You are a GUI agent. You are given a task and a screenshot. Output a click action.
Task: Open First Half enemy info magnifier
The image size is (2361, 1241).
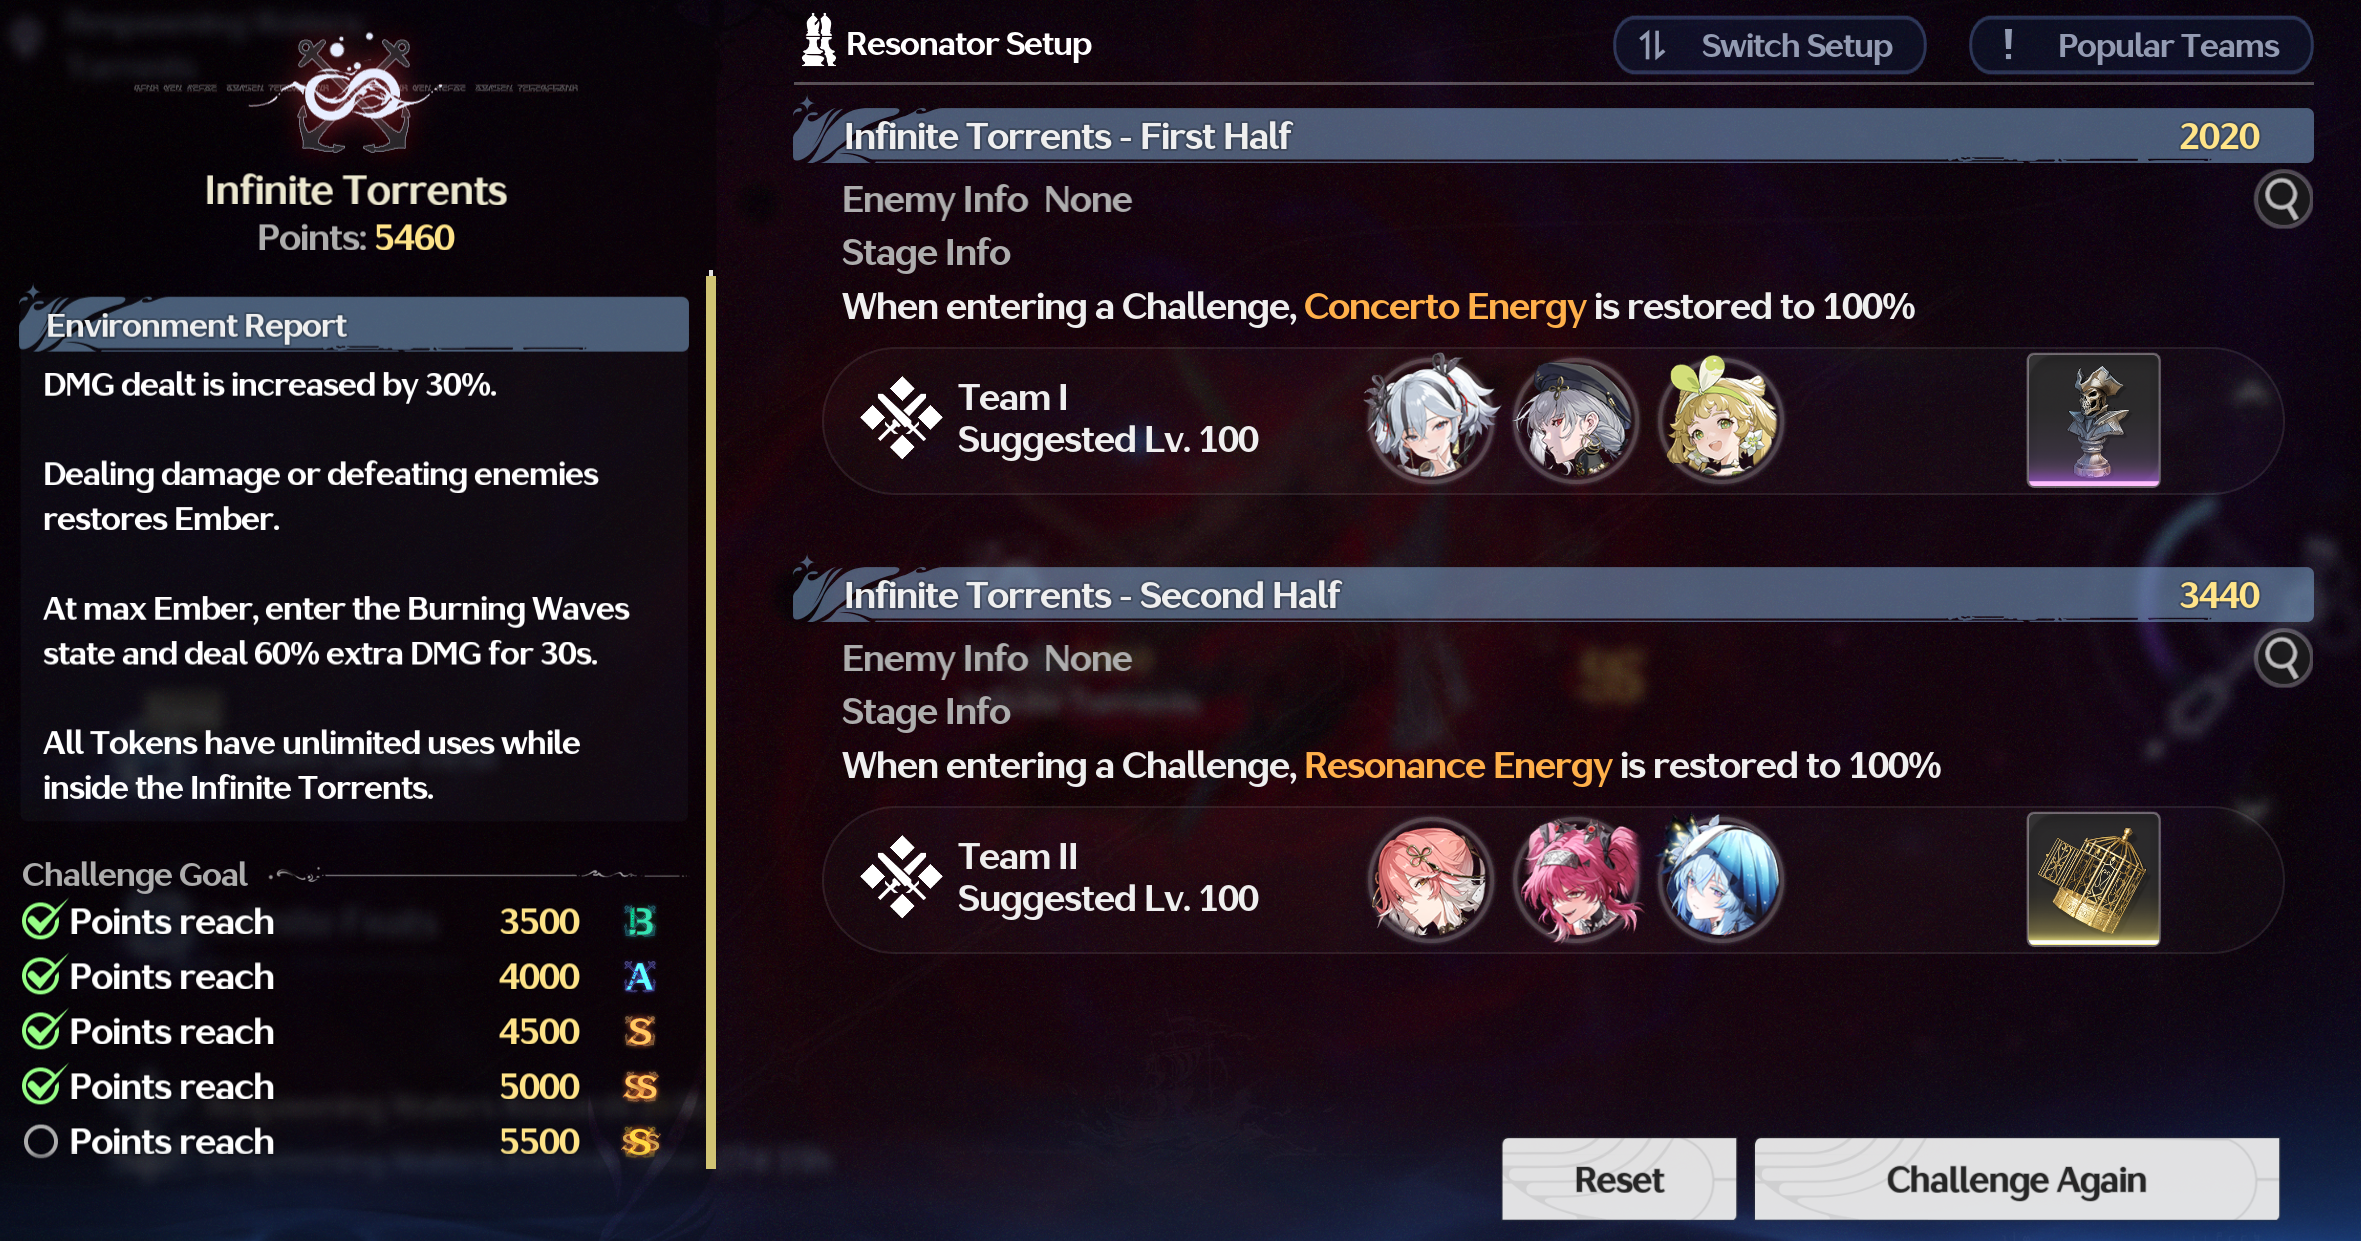2283,199
